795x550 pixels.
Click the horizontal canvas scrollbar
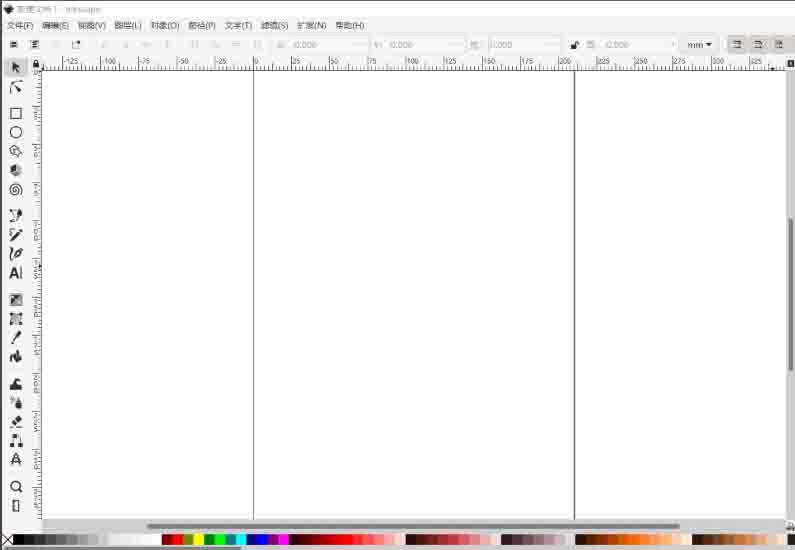[413, 526]
